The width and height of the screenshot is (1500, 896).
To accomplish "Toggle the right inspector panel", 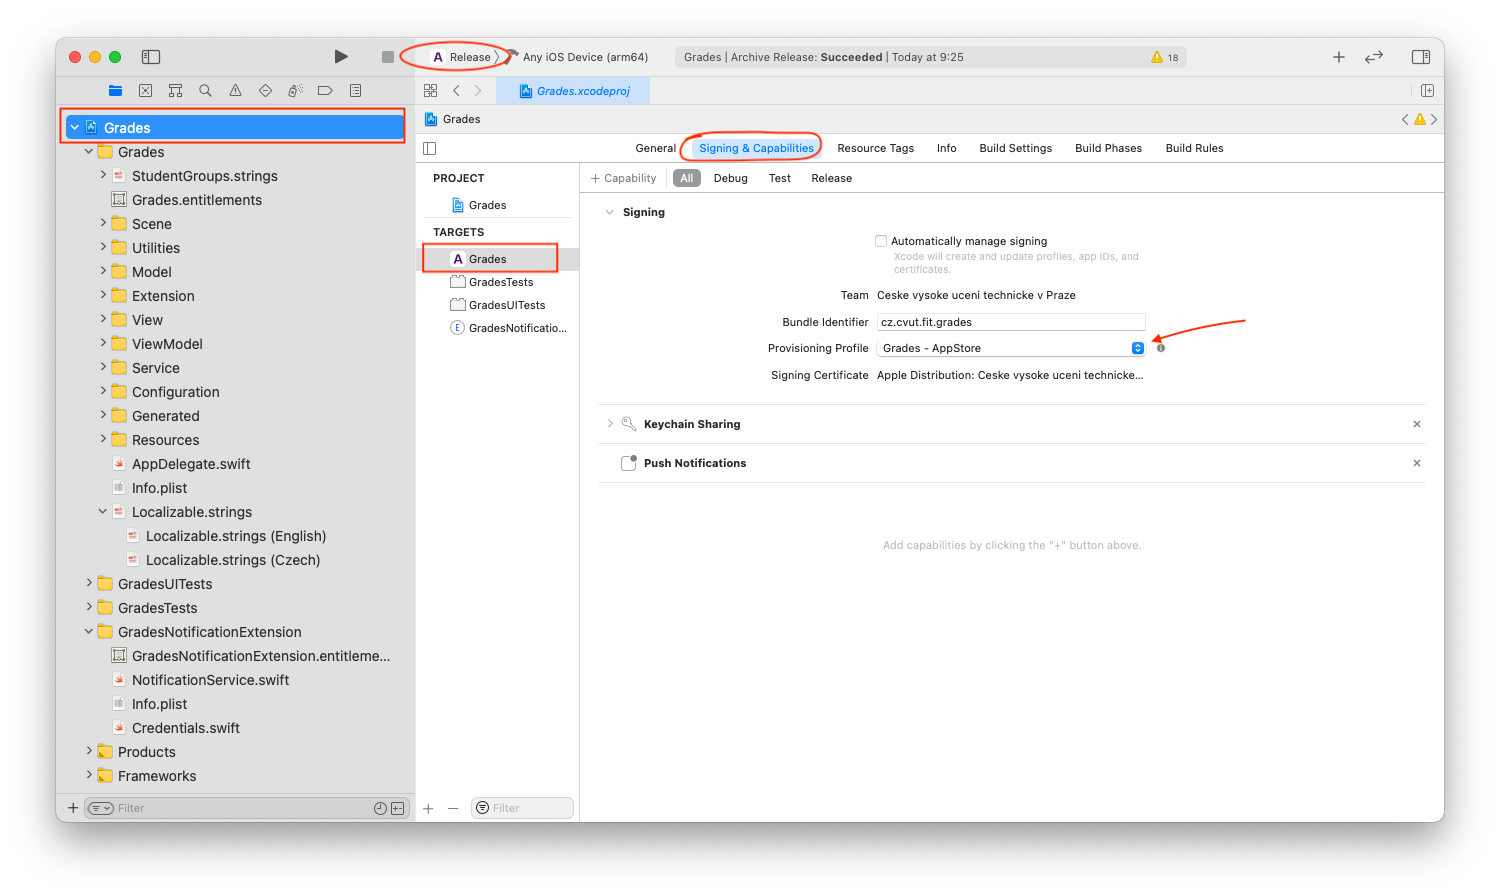I will 1420,57.
